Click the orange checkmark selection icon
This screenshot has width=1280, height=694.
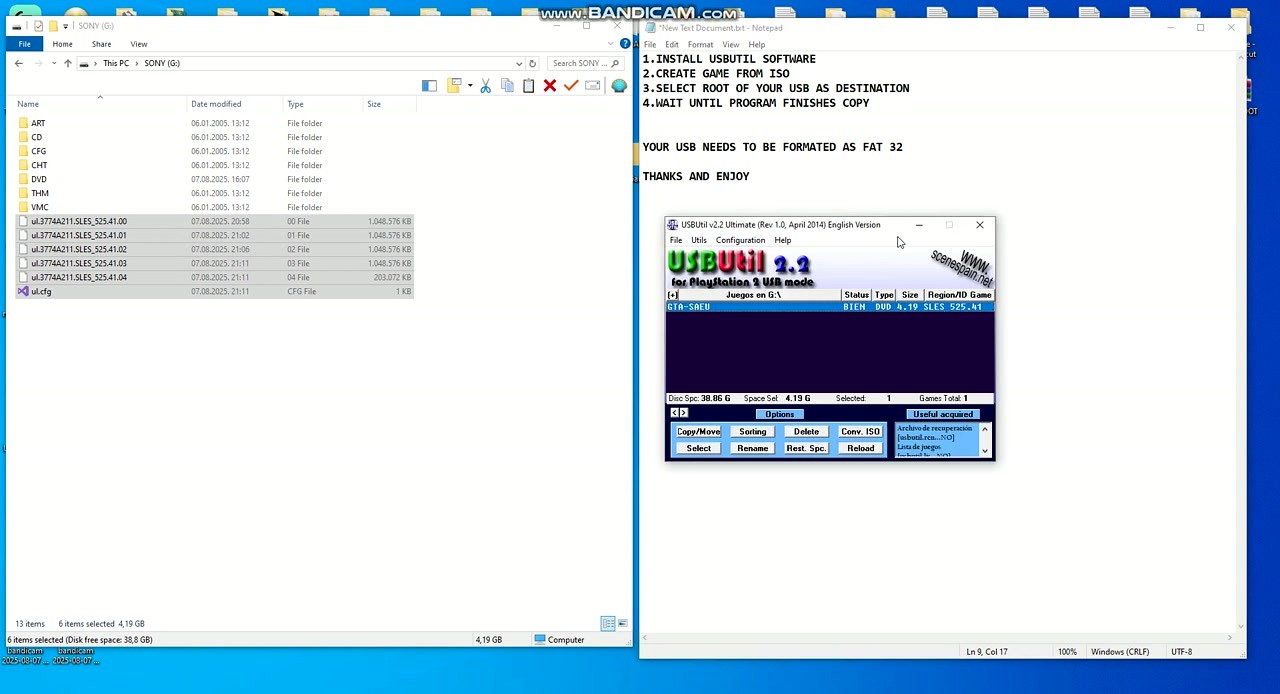570,85
